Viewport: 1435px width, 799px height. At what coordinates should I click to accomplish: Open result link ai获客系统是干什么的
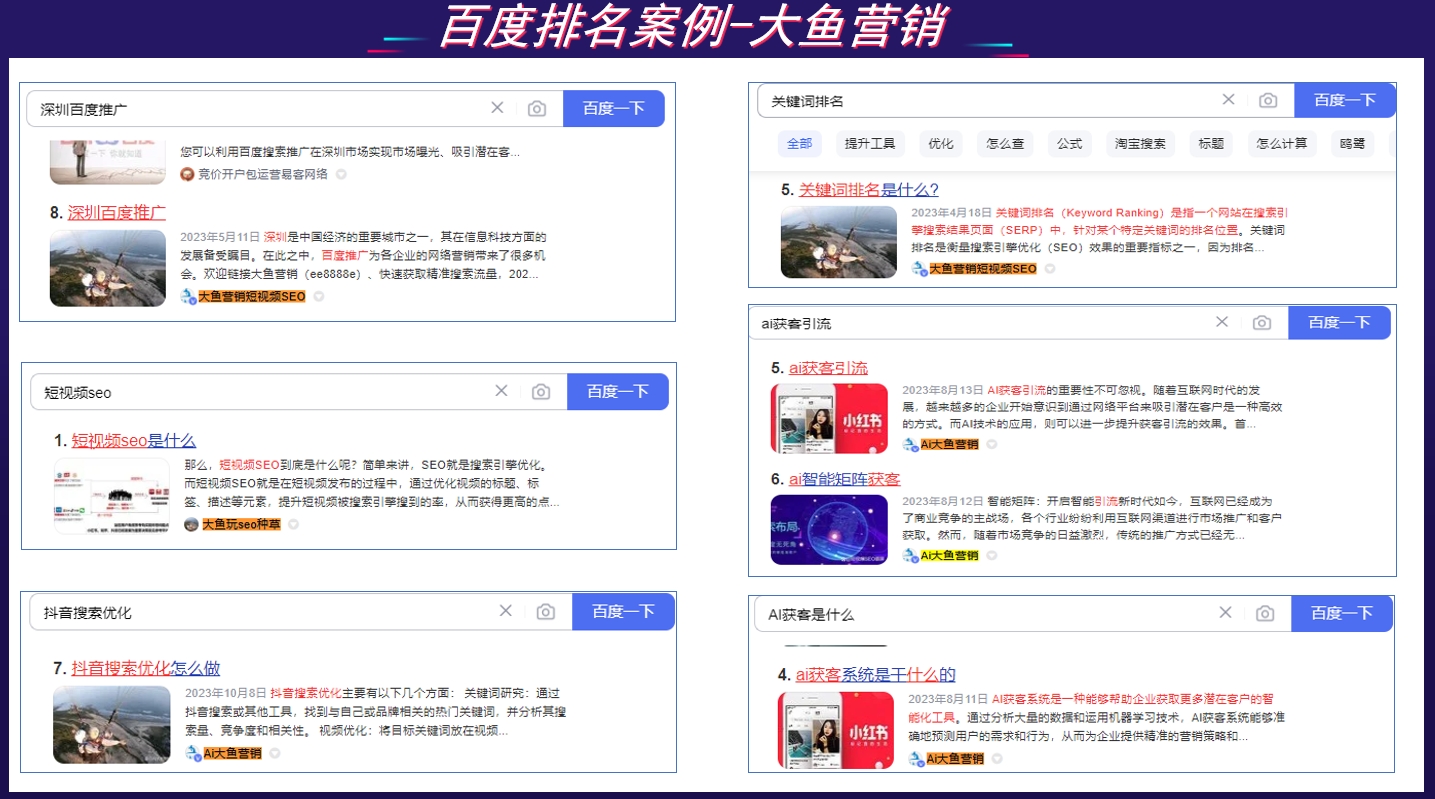pyautogui.click(x=876, y=675)
